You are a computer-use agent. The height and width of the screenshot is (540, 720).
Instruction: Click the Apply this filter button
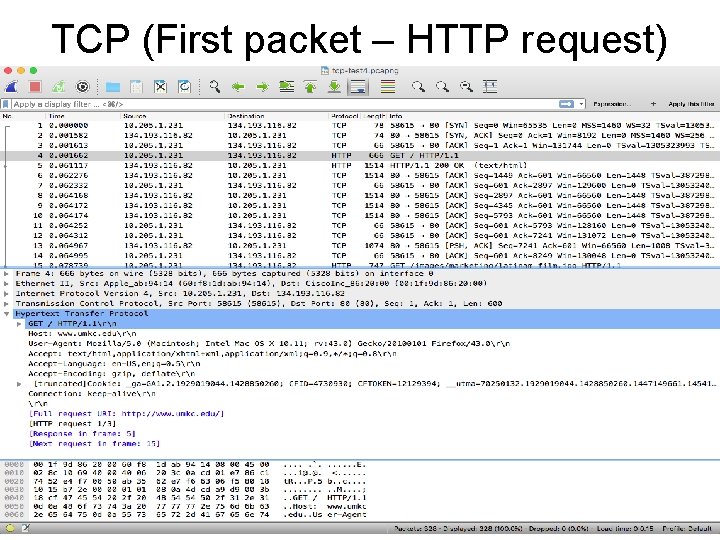[691, 104]
